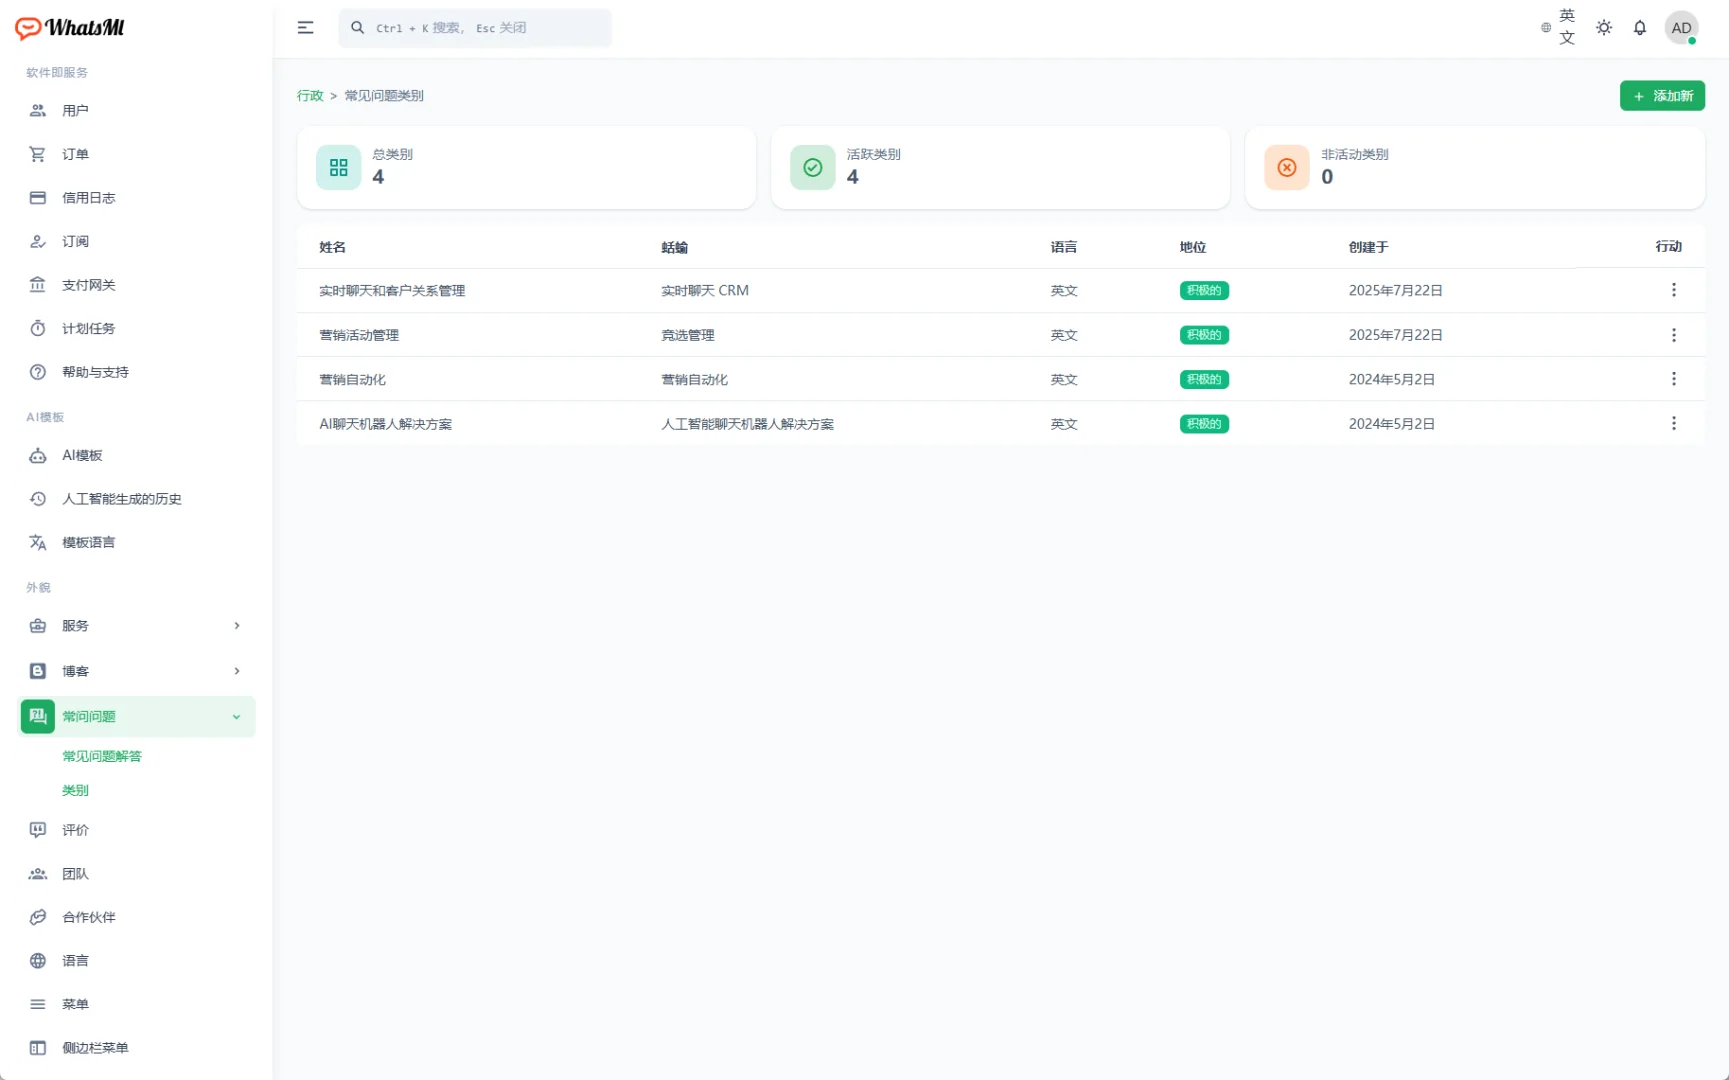
Task: Click the search magnifier icon
Action: 357,28
